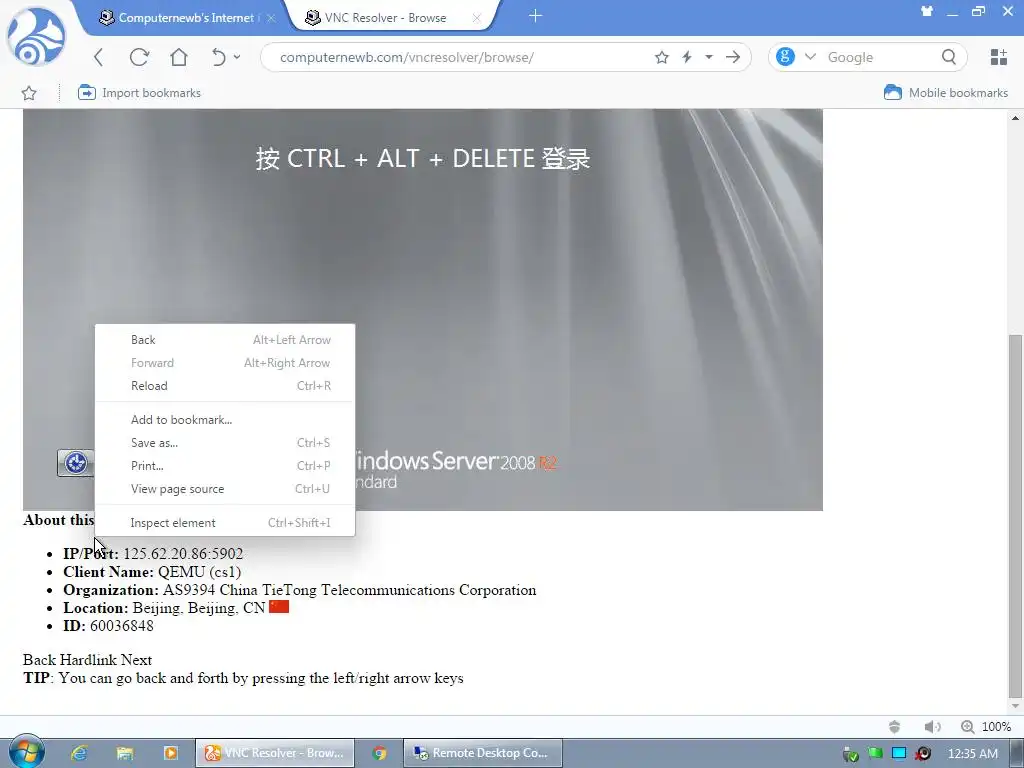Click the VNC Resolver taskbar button
1024x768 pixels.
coord(275,753)
